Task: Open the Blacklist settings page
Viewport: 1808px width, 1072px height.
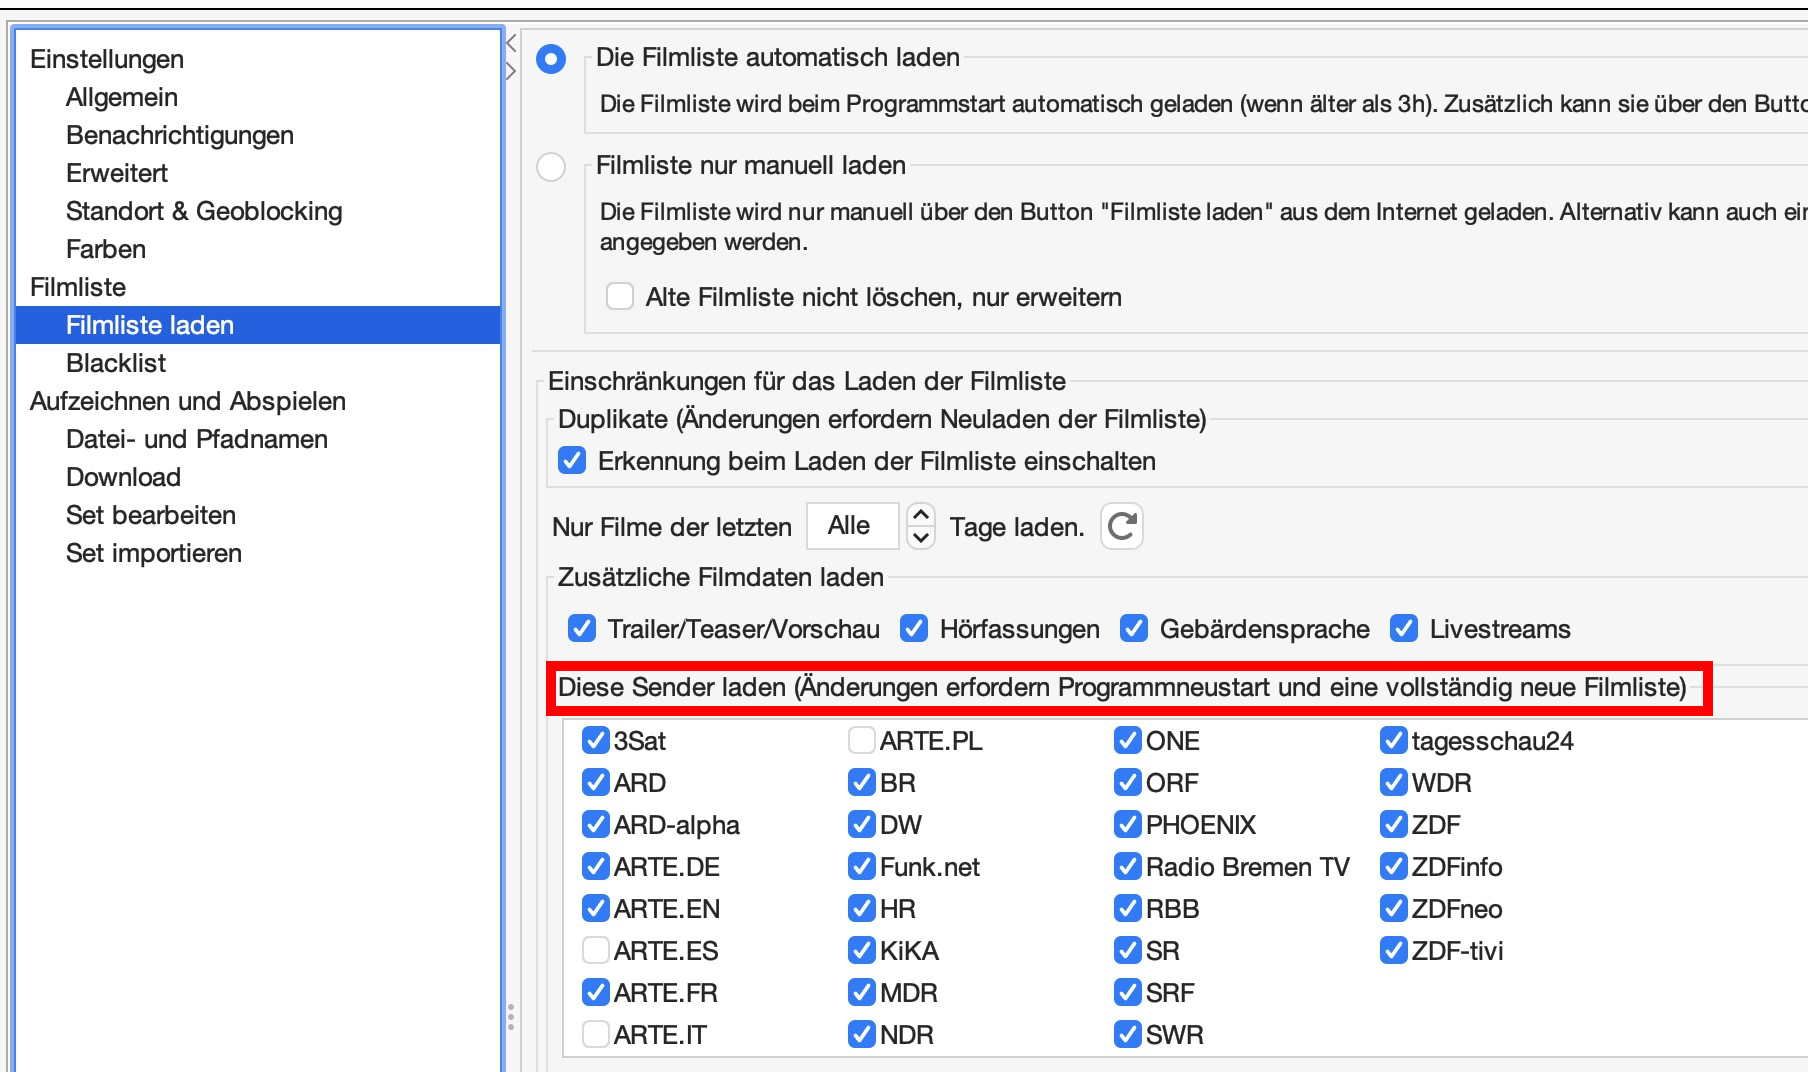Action: point(116,363)
